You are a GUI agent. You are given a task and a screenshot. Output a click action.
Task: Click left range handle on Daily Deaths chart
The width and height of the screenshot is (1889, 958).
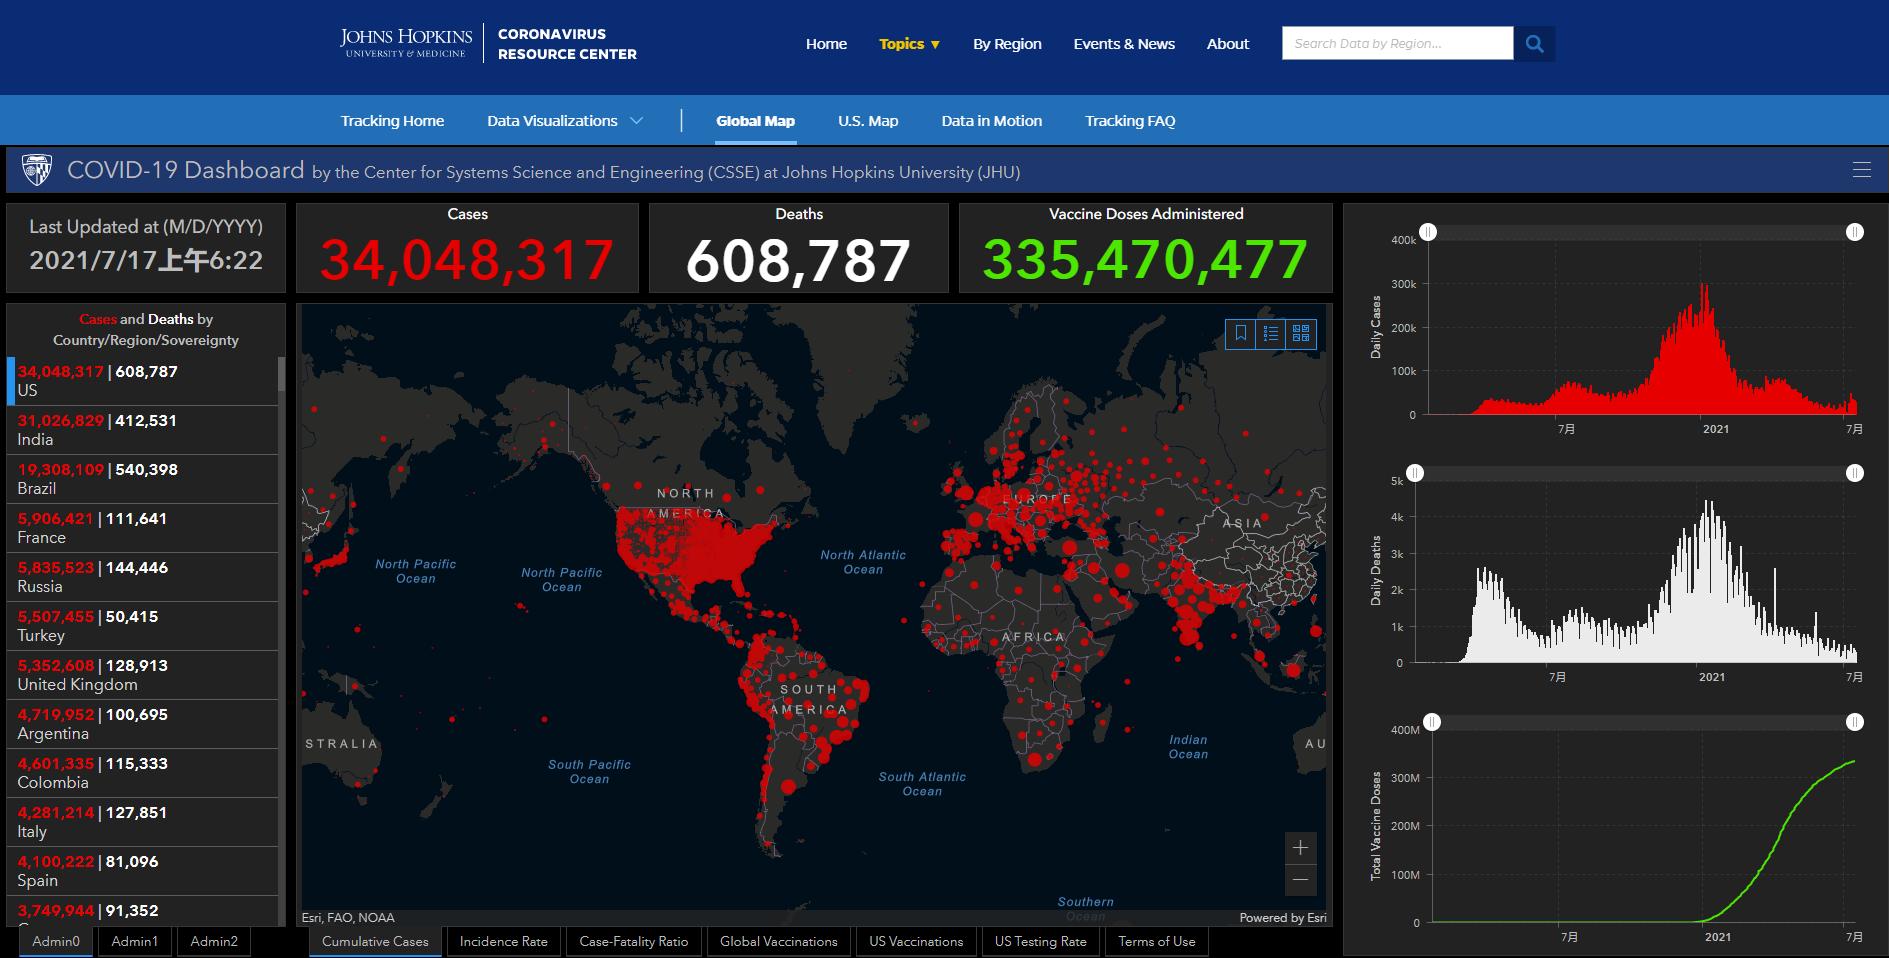pyautogui.click(x=1415, y=473)
